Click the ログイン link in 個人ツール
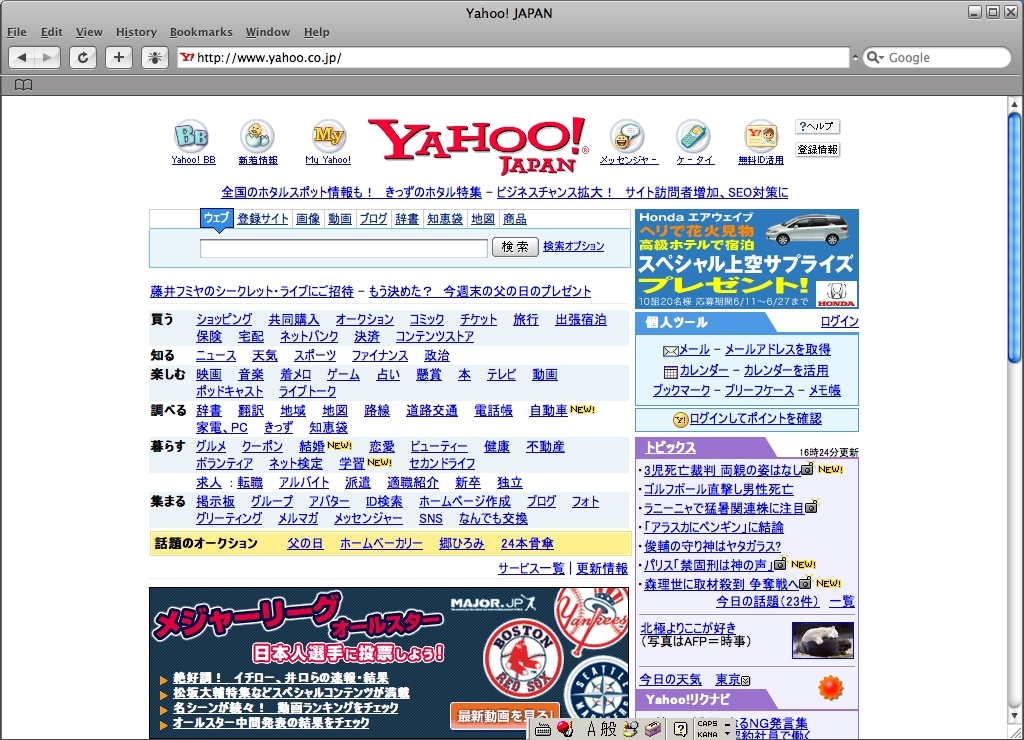1024x740 pixels. click(839, 321)
